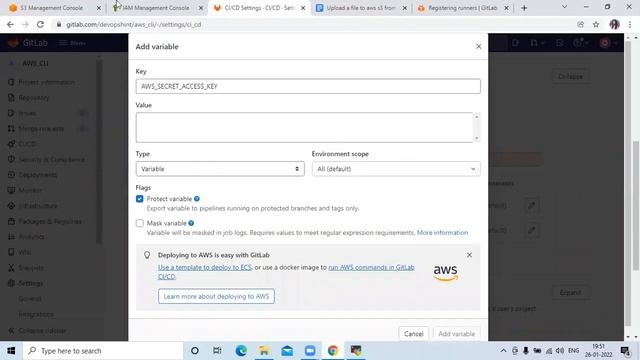Viewport: 640px width, 360px height.
Task: Open Use a template to deploy to ECS link
Action: (x=204, y=267)
